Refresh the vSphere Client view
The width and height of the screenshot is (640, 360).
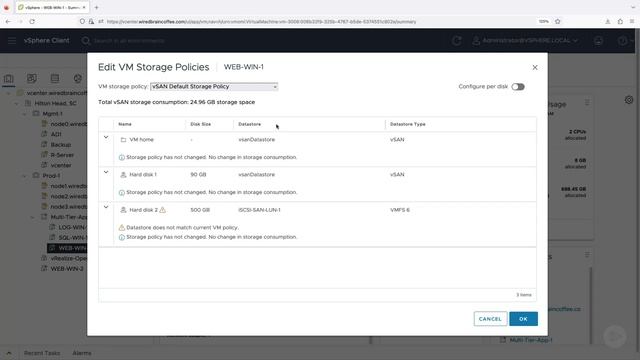[x=457, y=40]
